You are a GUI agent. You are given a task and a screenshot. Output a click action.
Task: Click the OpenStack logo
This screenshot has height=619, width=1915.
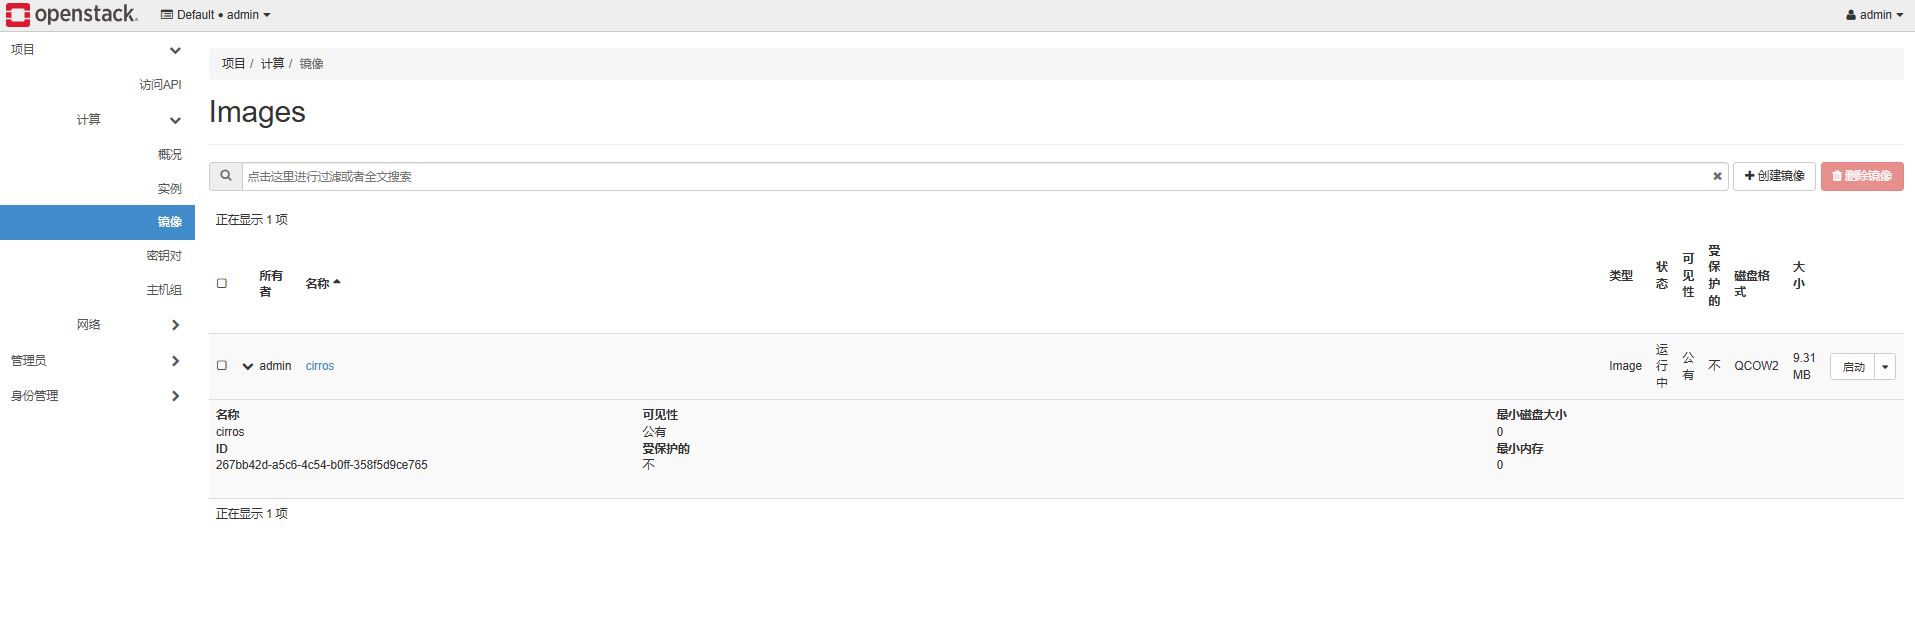click(71, 14)
